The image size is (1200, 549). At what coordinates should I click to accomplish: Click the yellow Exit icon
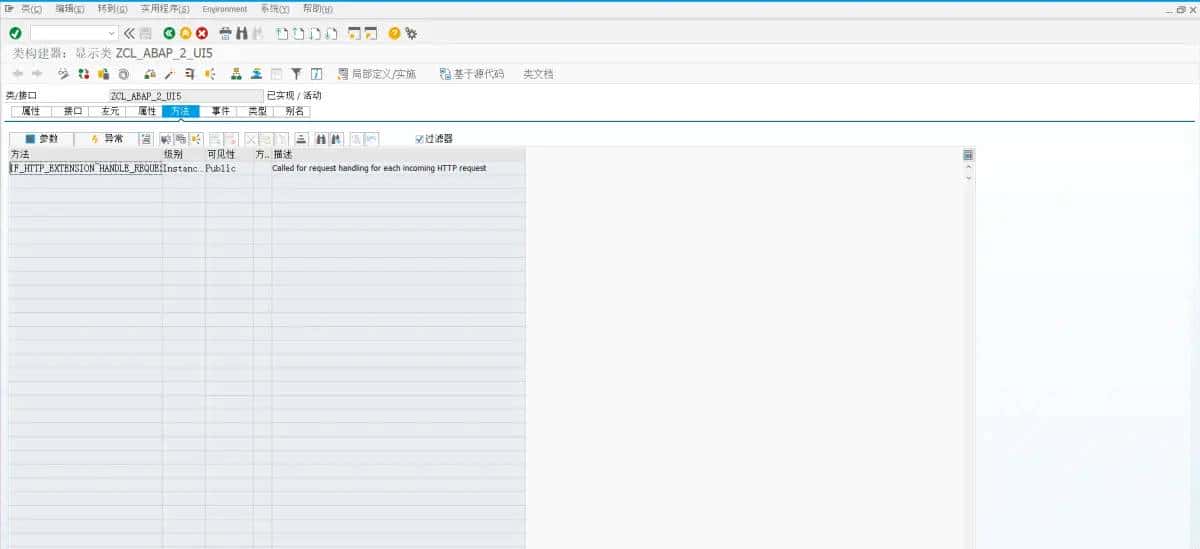coord(185,33)
